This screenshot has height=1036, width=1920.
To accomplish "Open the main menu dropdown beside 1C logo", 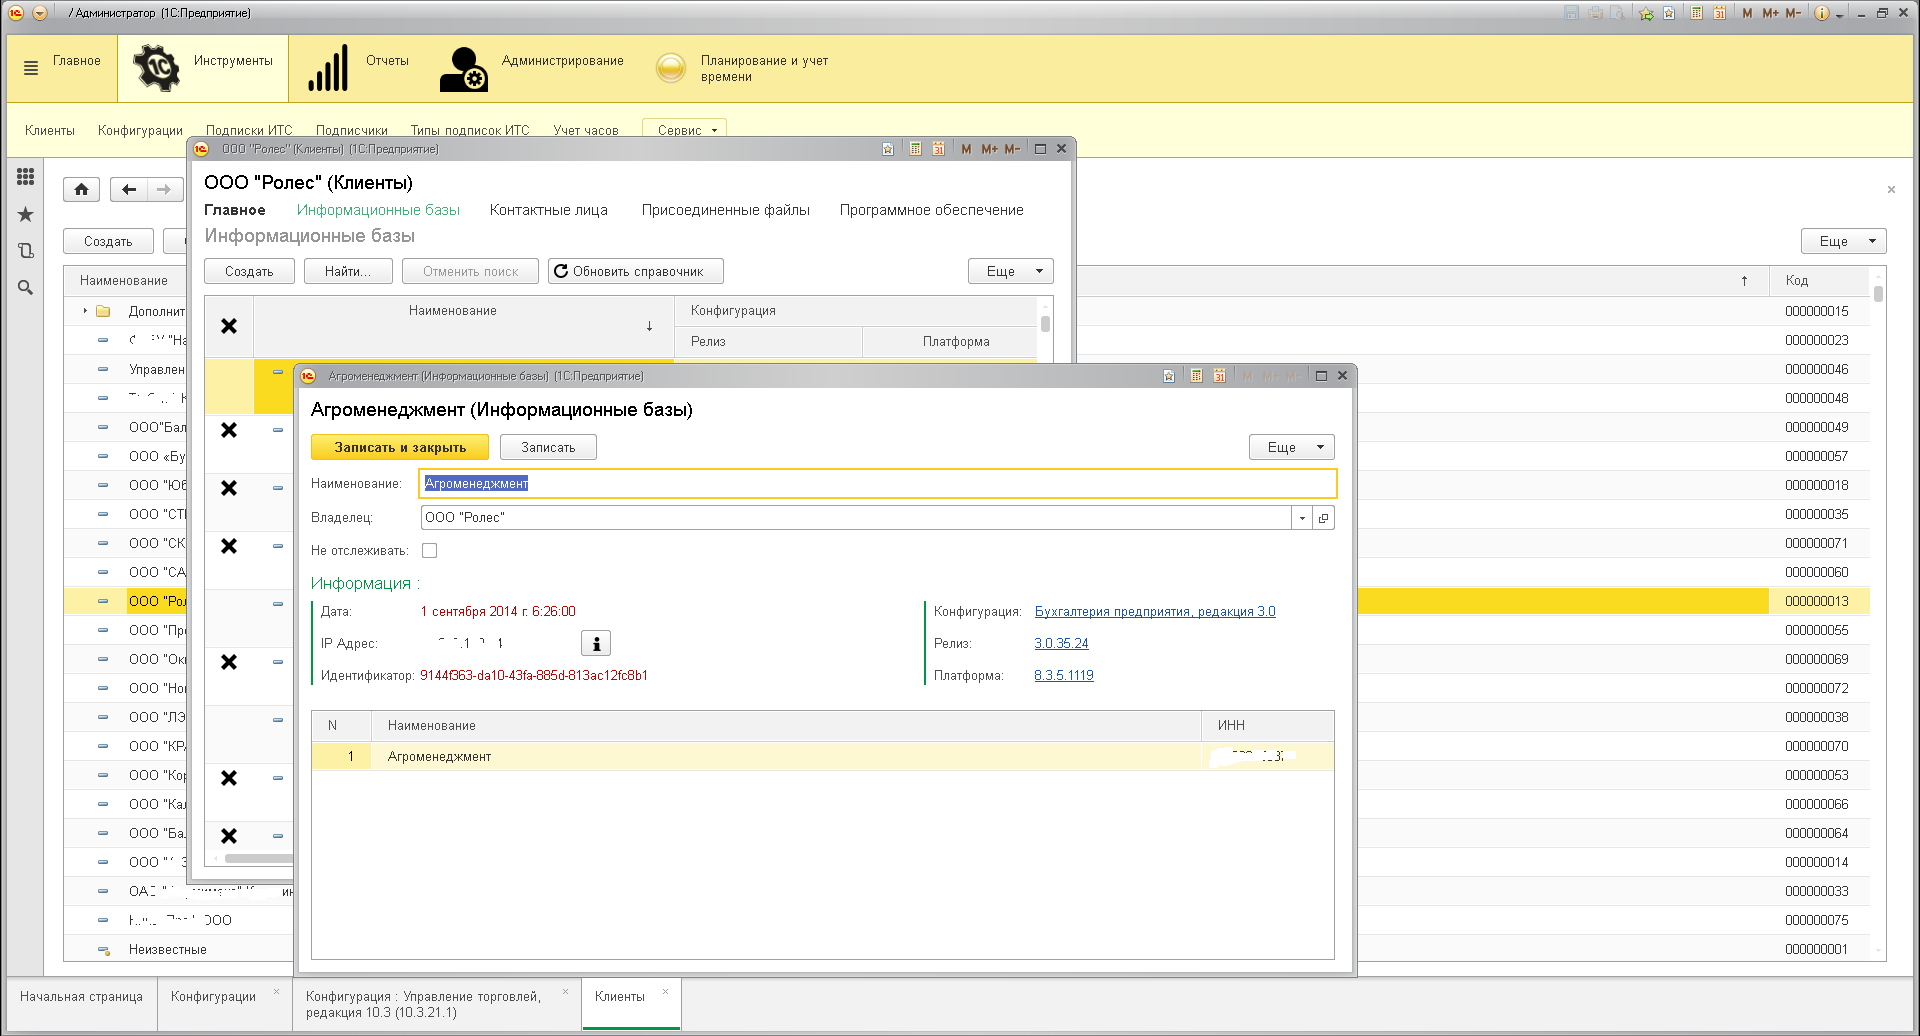I will tap(40, 13).
